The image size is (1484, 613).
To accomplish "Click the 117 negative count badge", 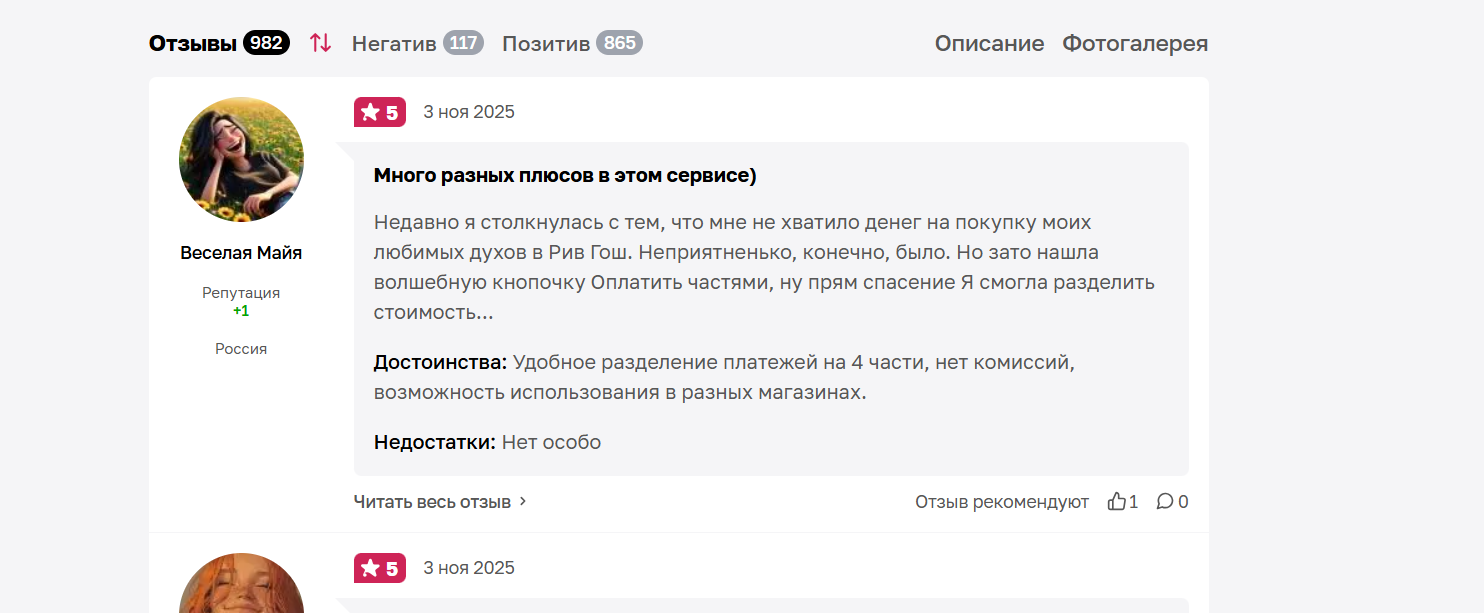I will click(463, 43).
